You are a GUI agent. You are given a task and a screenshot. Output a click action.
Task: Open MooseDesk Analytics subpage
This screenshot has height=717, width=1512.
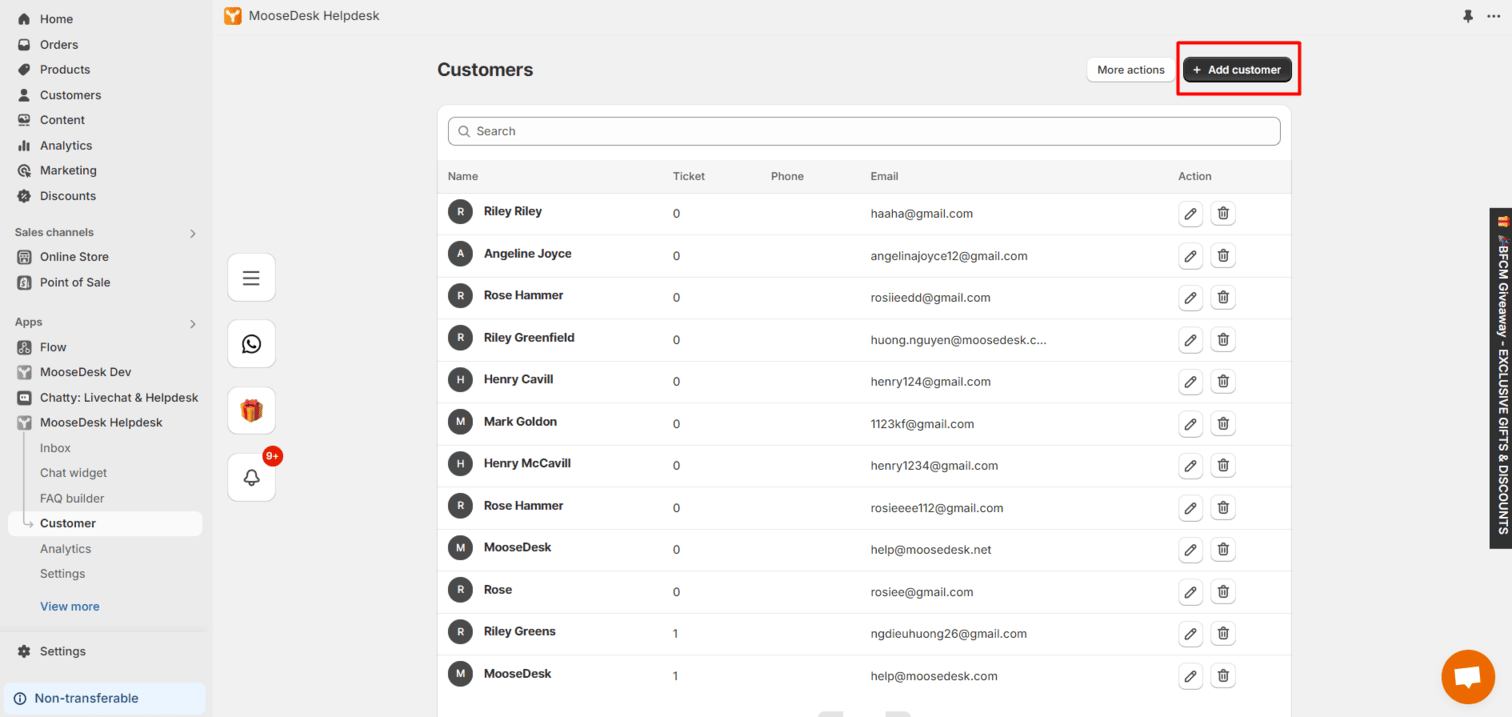[x=65, y=549]
